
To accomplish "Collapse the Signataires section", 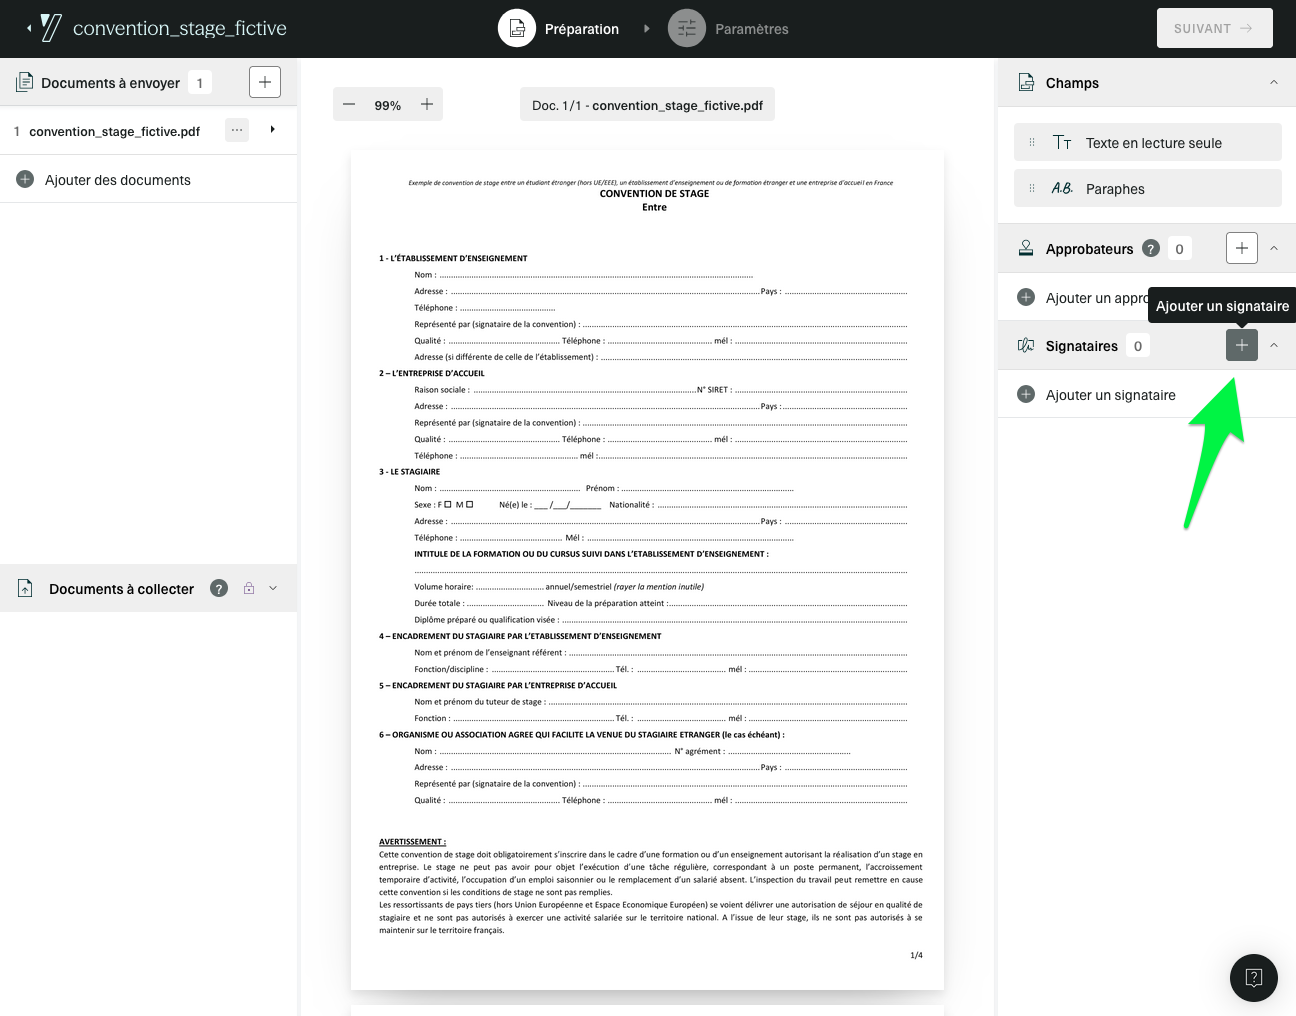I will (x=1273, y=345).
